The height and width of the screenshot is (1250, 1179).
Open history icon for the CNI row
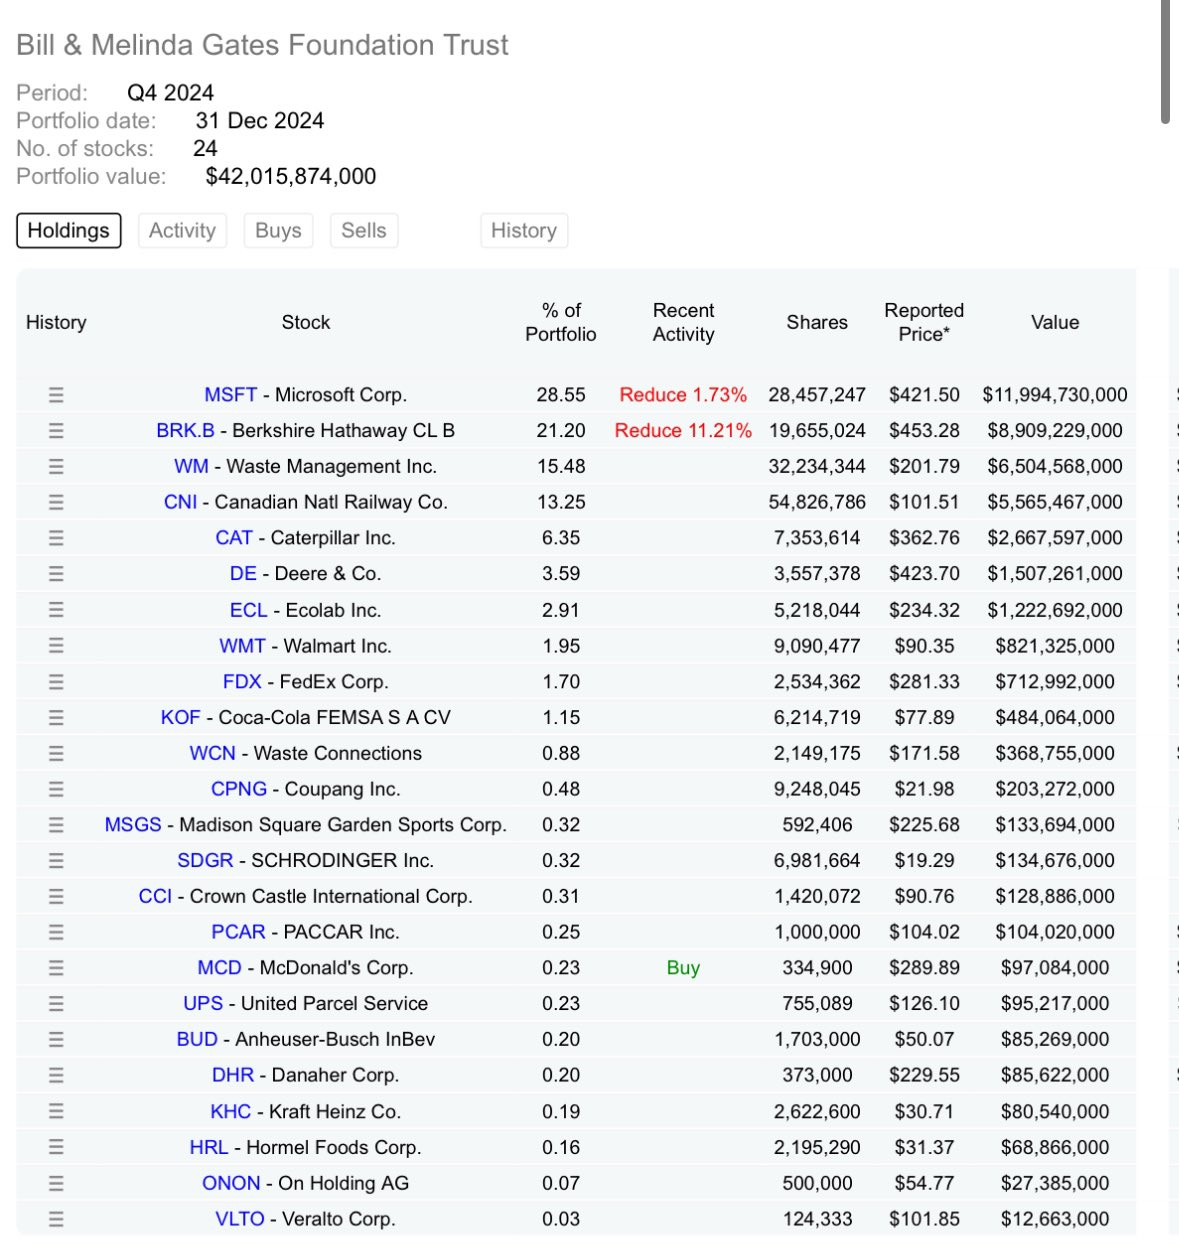click(x=56, y=502)
